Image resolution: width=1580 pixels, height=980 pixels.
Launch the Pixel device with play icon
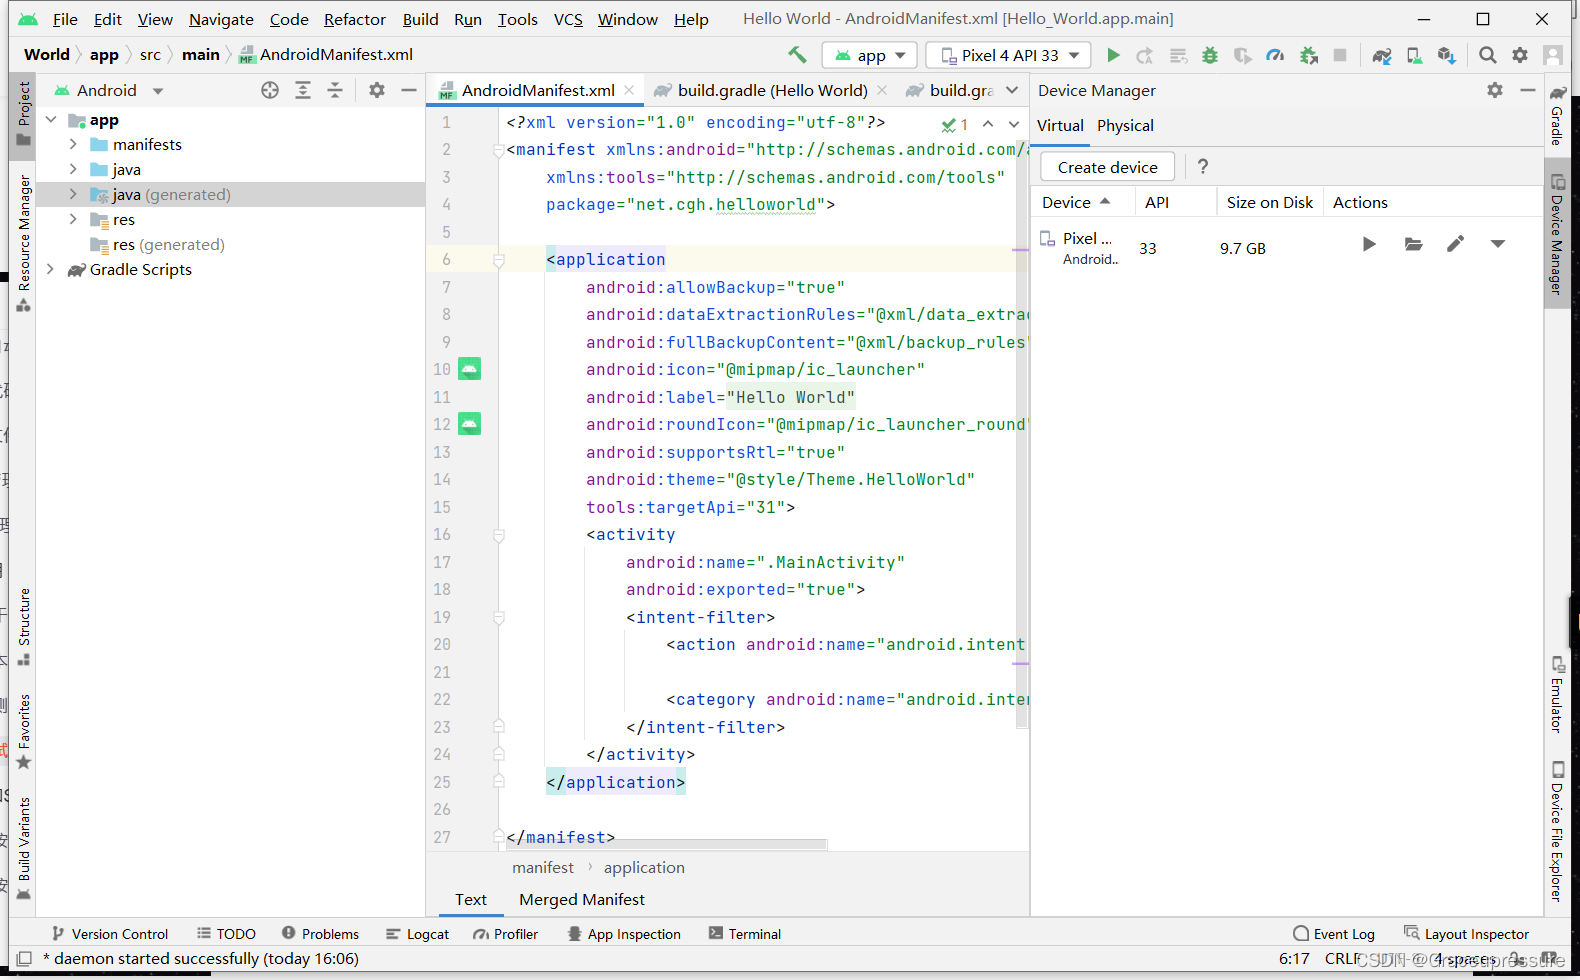pyautogui.click(x=1369, y=244)
